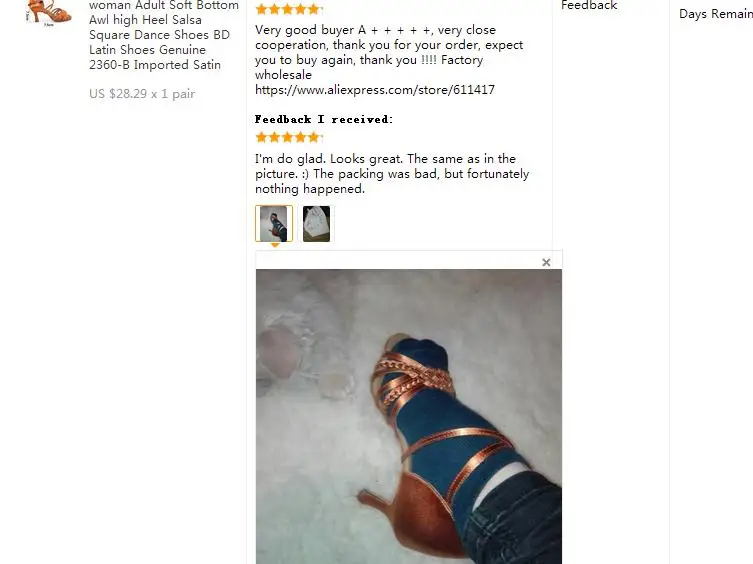
Task: Open the aliexpress.com/store/611417 URL
Action: 375,90
